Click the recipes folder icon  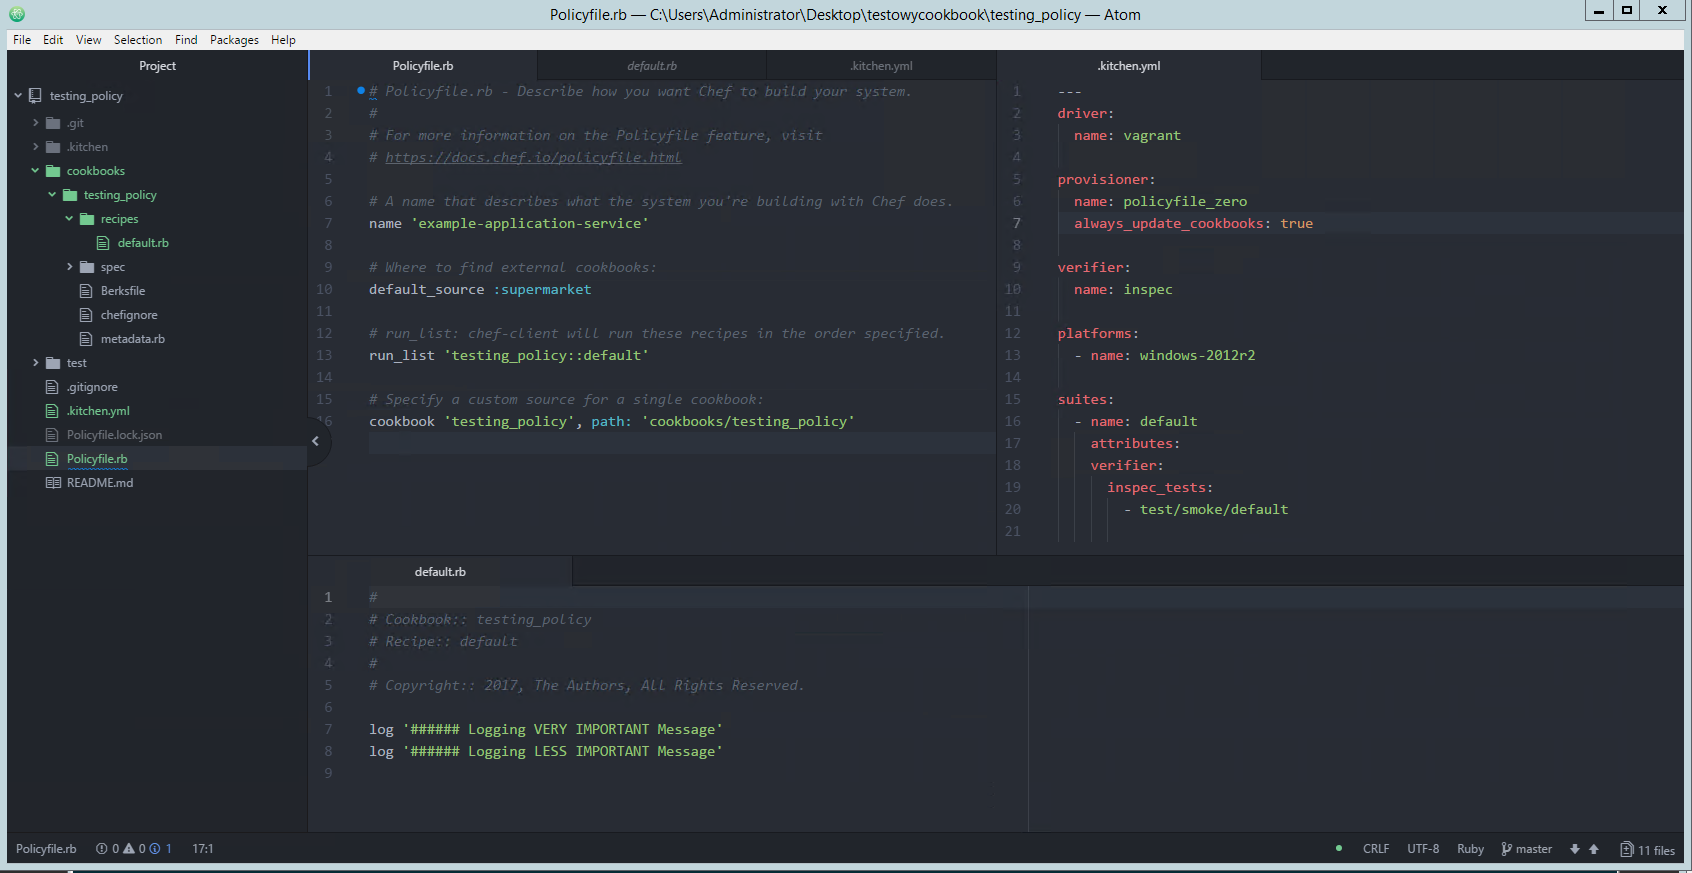coord(87,219)
